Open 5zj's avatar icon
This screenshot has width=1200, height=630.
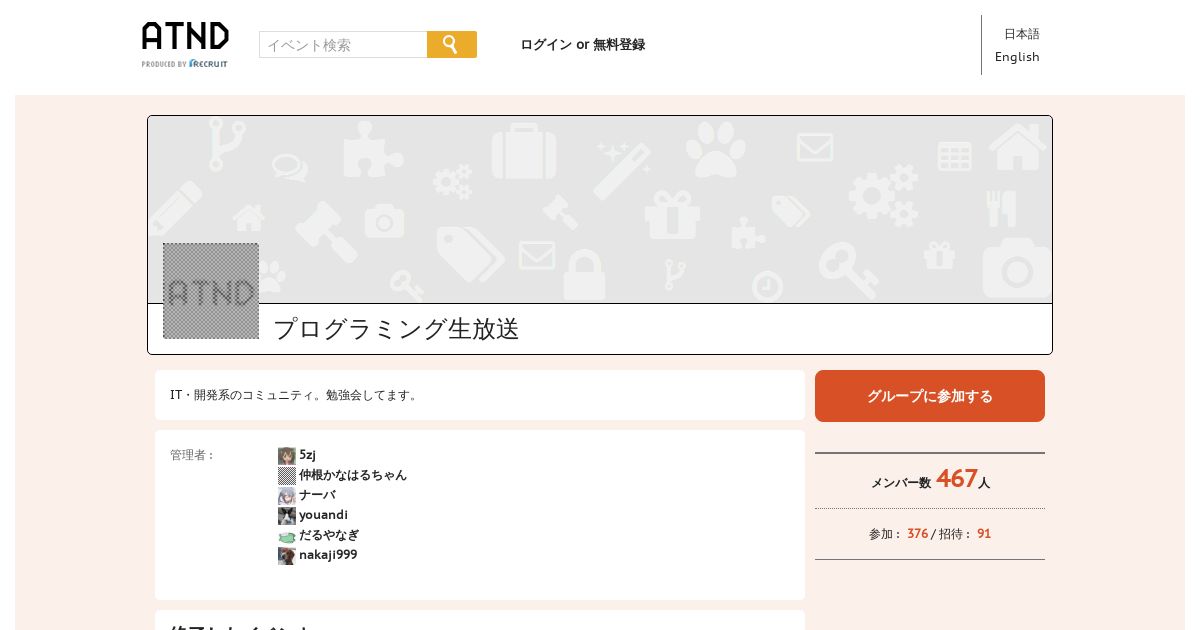287,456
